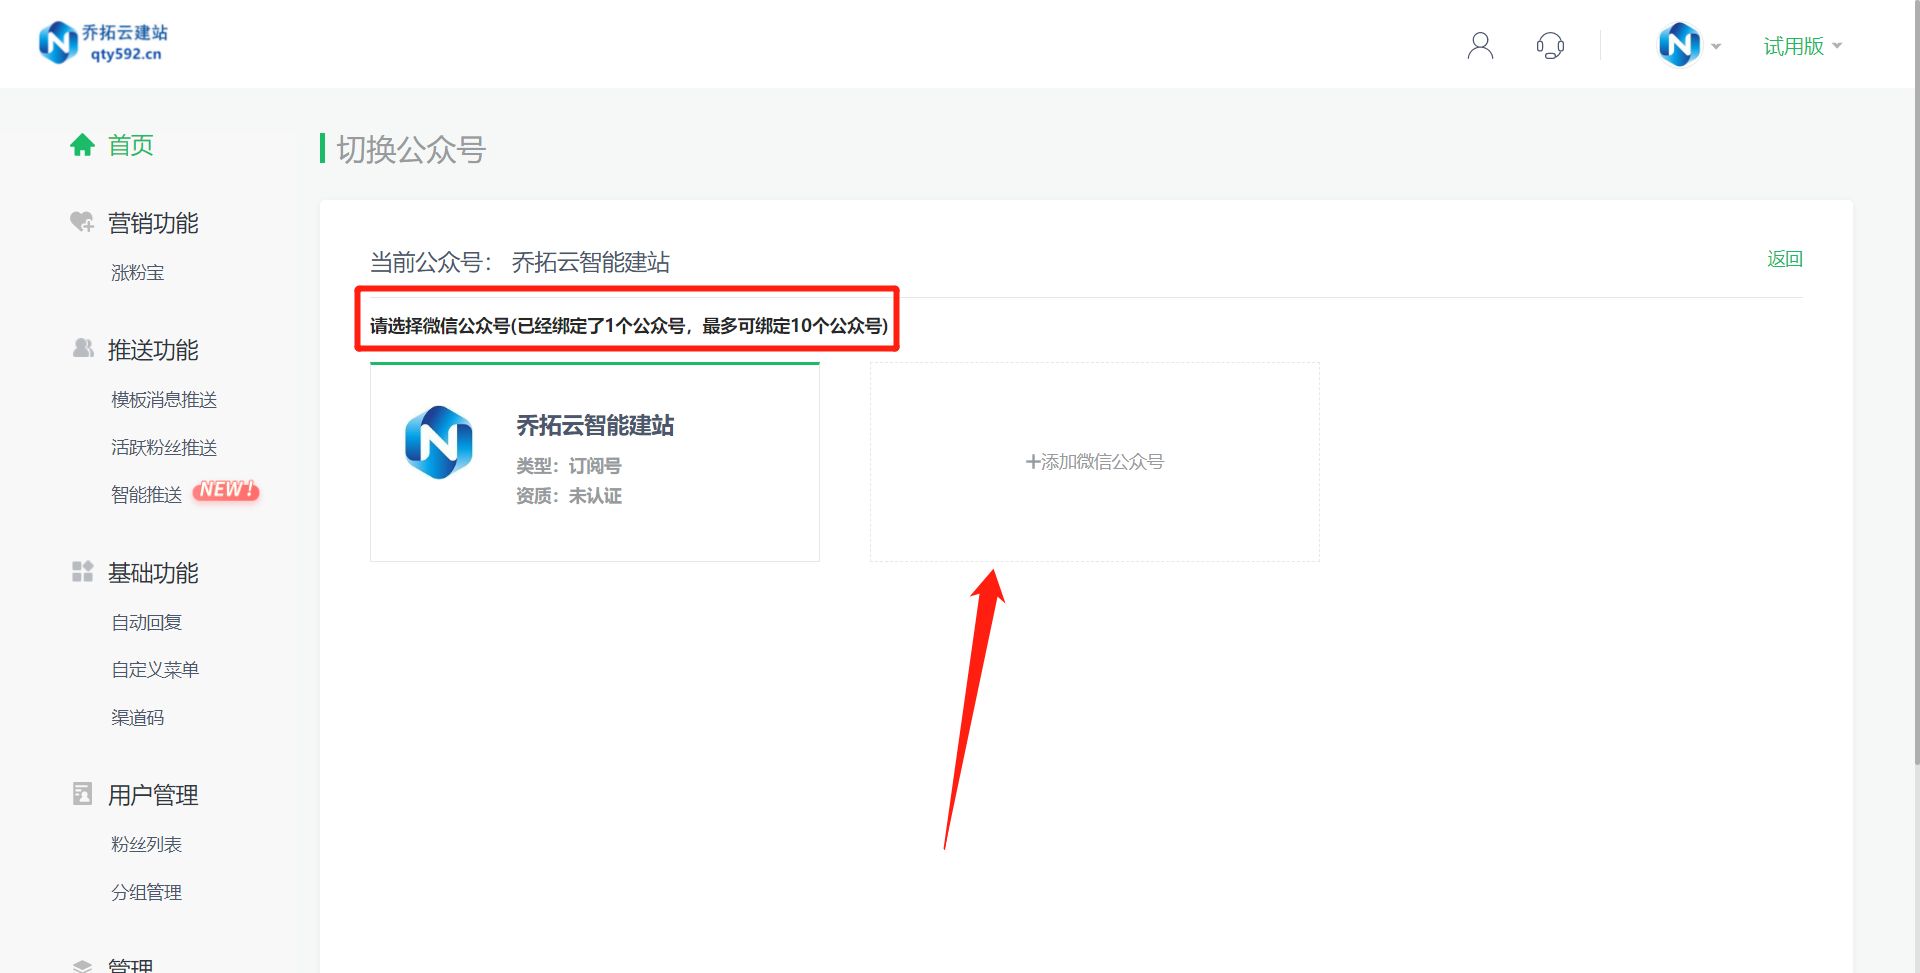Click 涨粉宝 under 营销功能
Viewport: 1920px width, 973px height.
(137, 271)
